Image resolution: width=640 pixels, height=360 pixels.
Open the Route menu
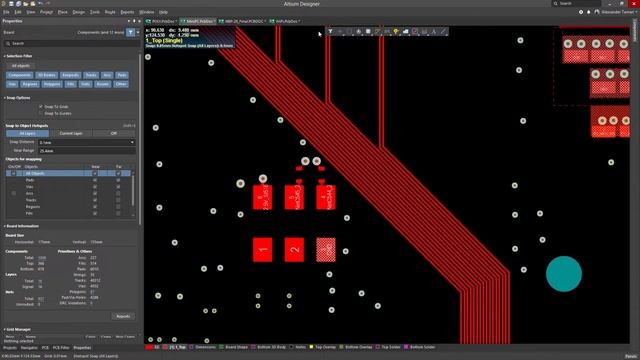tap(110, 12)
